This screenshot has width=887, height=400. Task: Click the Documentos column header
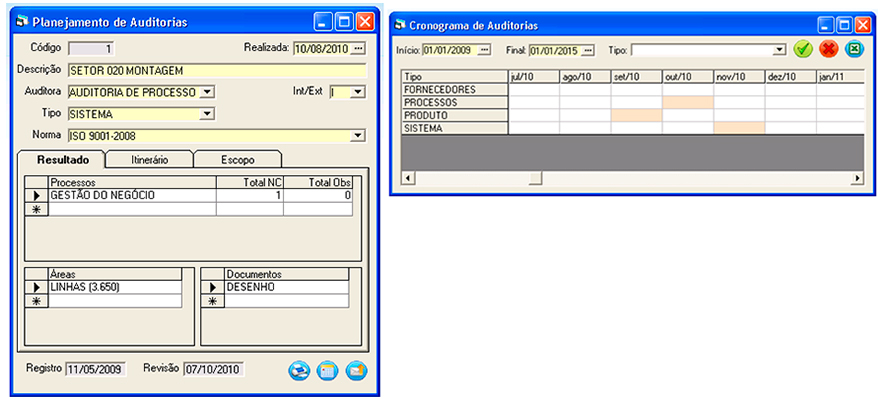point(287,274)
